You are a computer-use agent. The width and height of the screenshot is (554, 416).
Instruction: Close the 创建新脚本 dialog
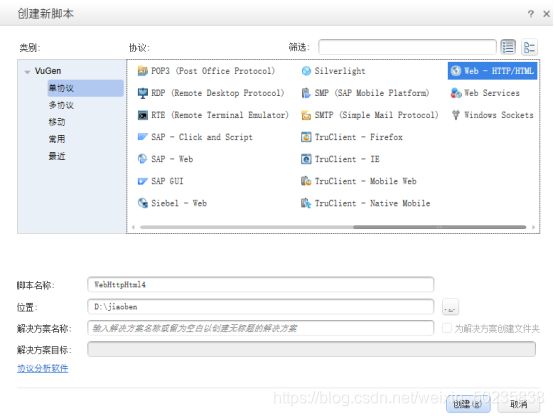[x=546, y=14]
